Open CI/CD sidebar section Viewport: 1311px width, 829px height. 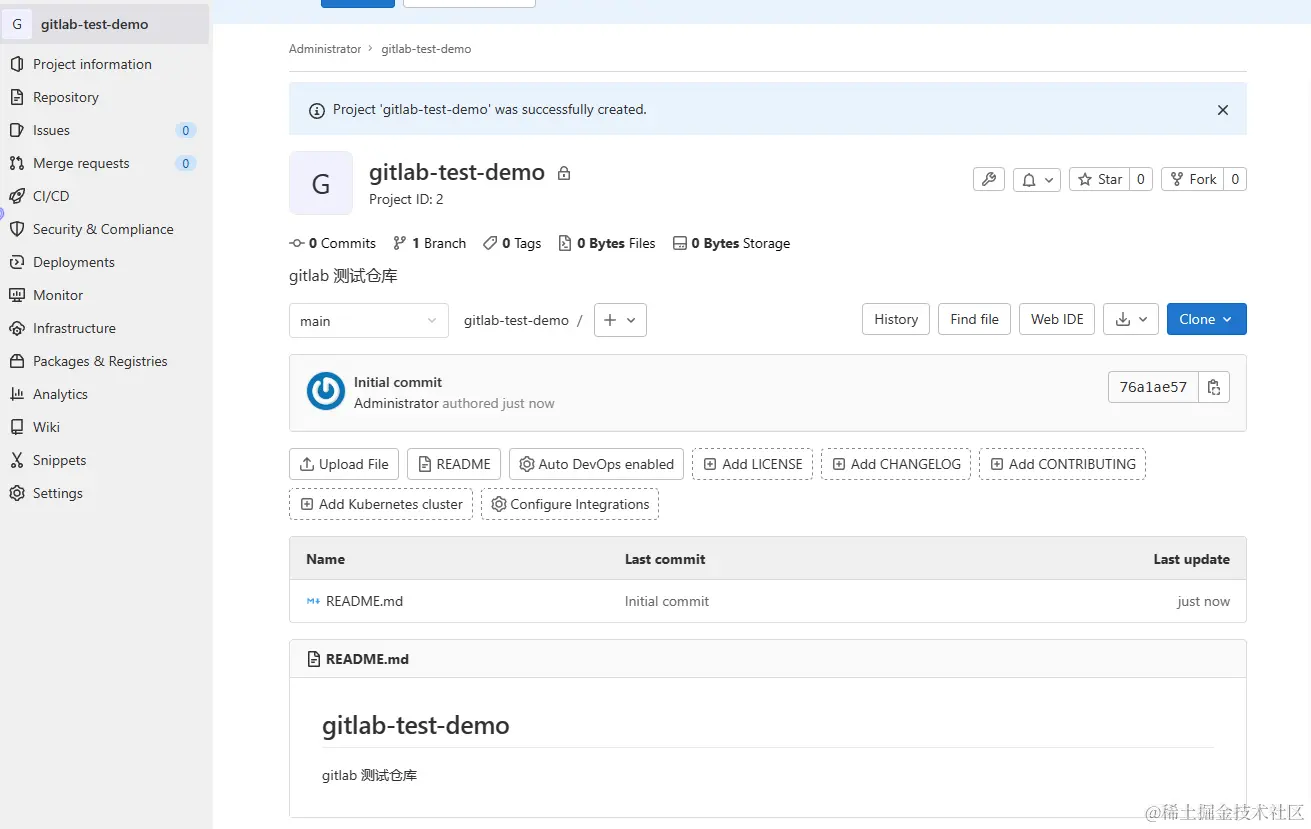point(51,196)
